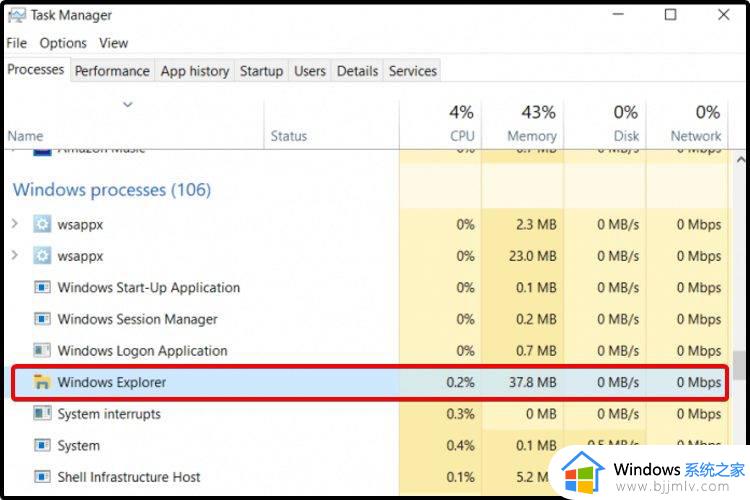Click the 0.3% CPU value for System interrupts
This screenshot has height=500, width=750.
pyautogui.click(x=461, y=414)
